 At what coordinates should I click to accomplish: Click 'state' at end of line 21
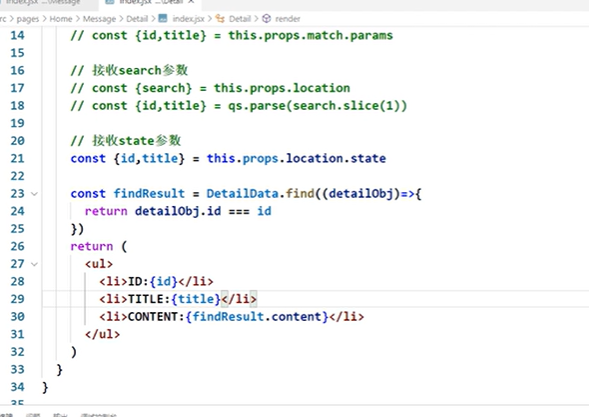pos(368,158)
